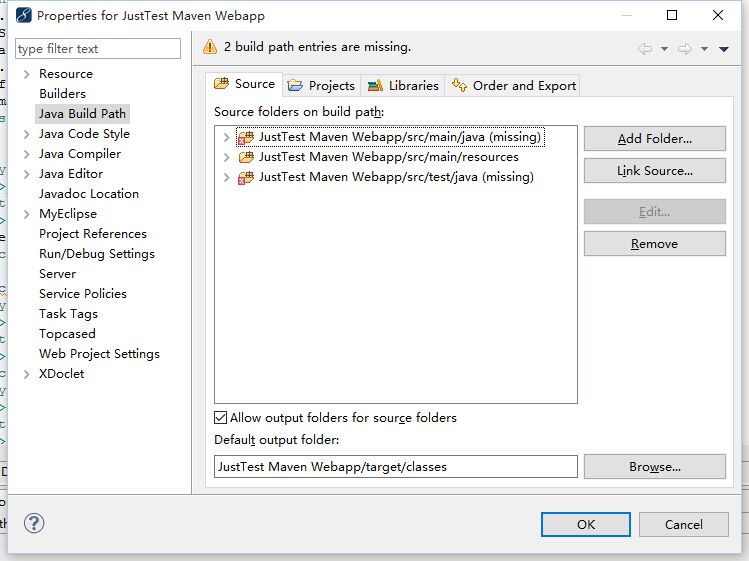The height and width of the screenshot is (561, 749).
Task: Maximize the Properties dialog window
Action: tap(672, 15)
